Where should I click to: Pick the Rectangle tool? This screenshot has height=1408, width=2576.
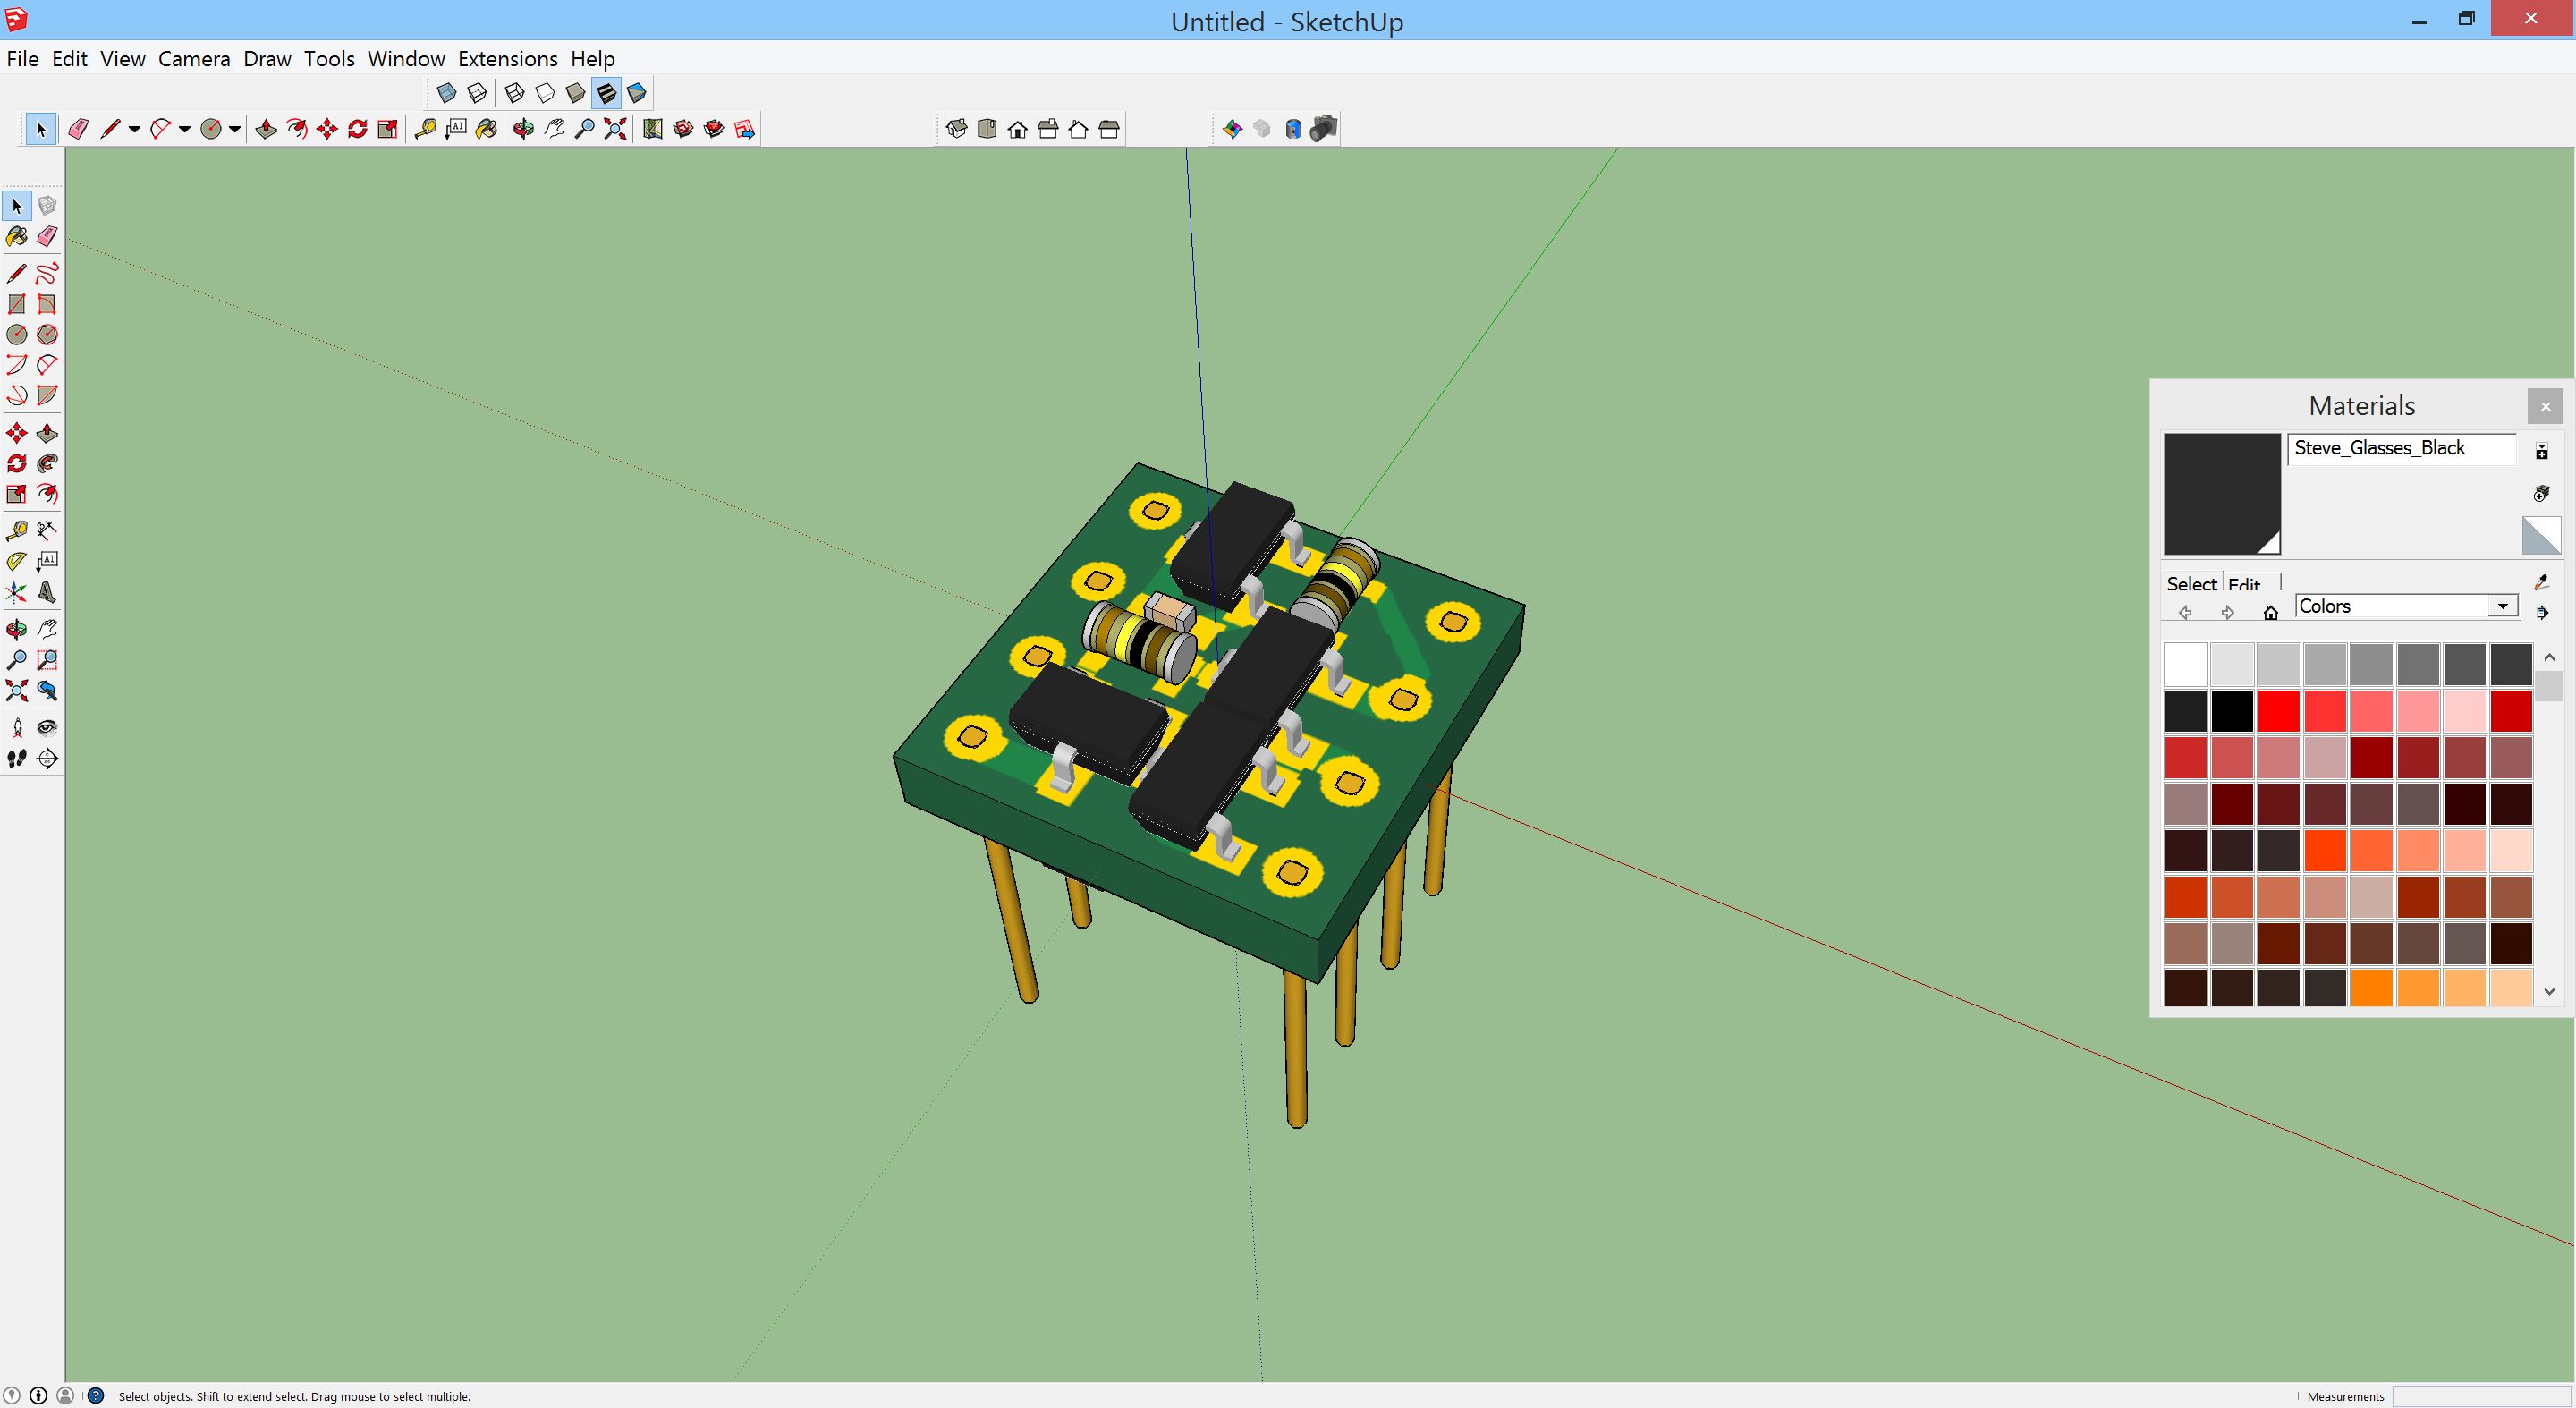(17, 304)
